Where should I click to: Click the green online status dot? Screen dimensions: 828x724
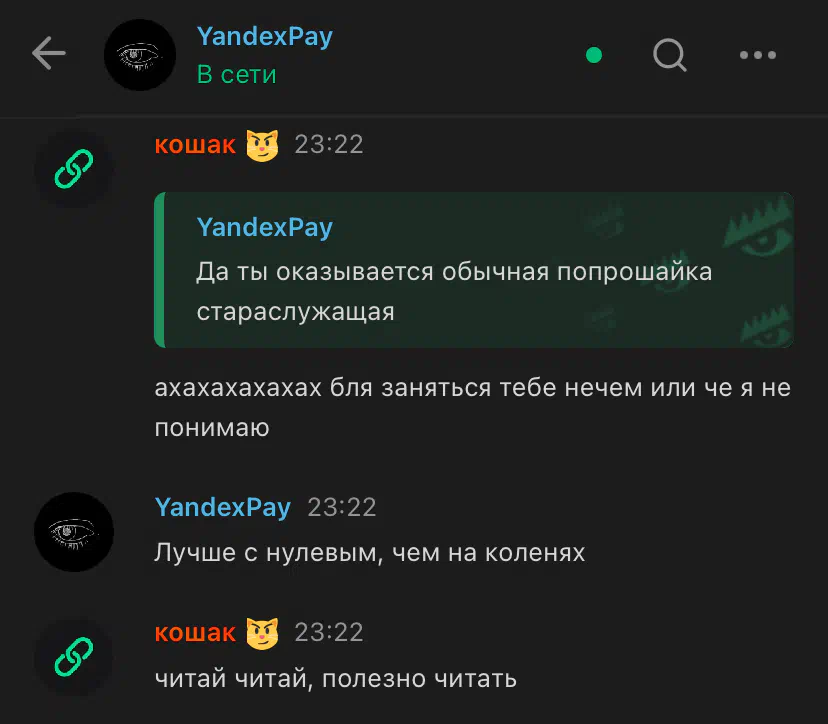coord(594,55)
